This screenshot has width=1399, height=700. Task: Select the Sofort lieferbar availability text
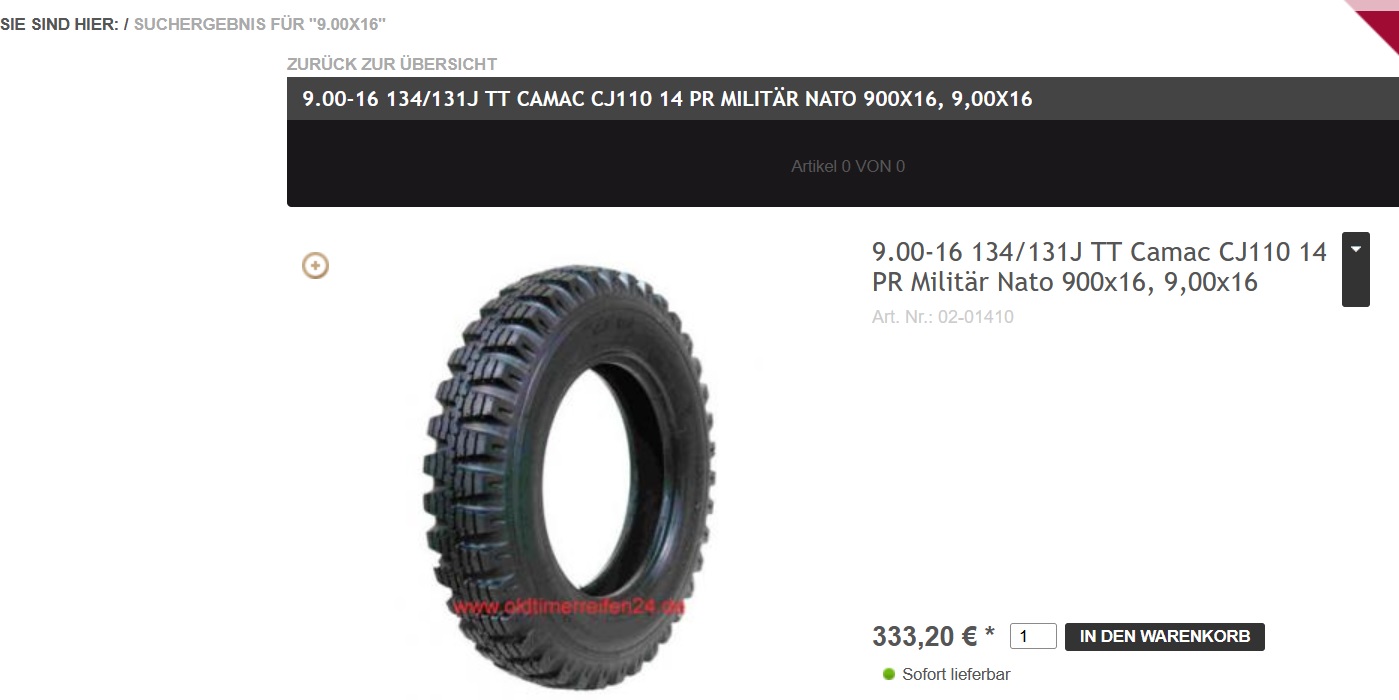point(956,674)
